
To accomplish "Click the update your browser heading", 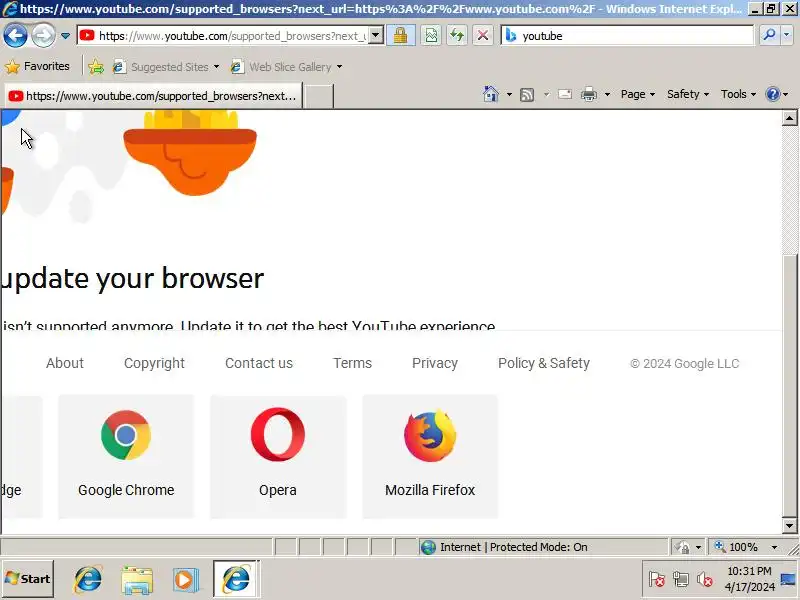I will pyautogui.click(x=133, y=279).
